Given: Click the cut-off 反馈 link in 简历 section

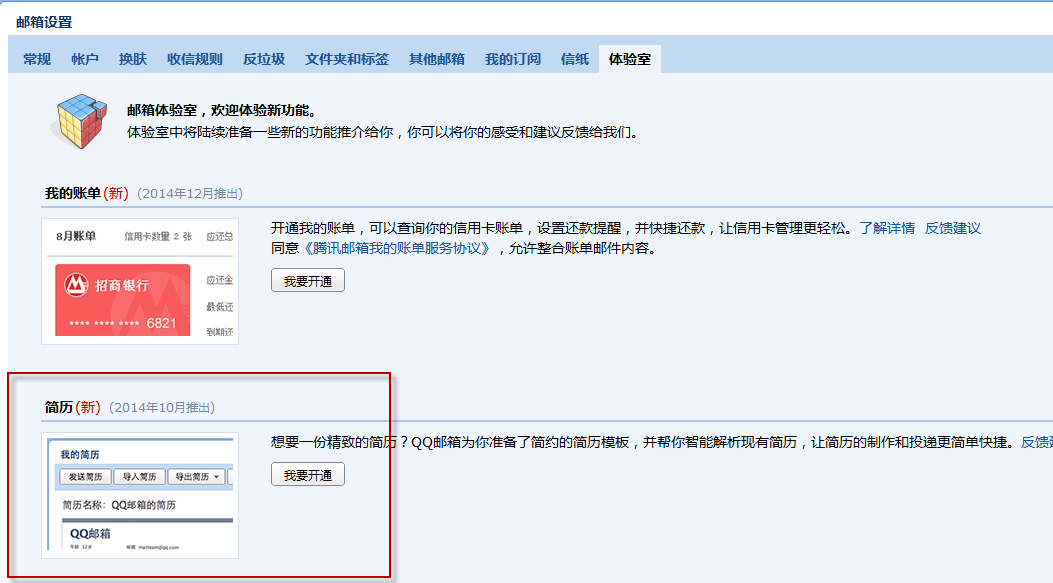Looking at the screenshot, I should pyautogui.click(x=1036, y=443).
